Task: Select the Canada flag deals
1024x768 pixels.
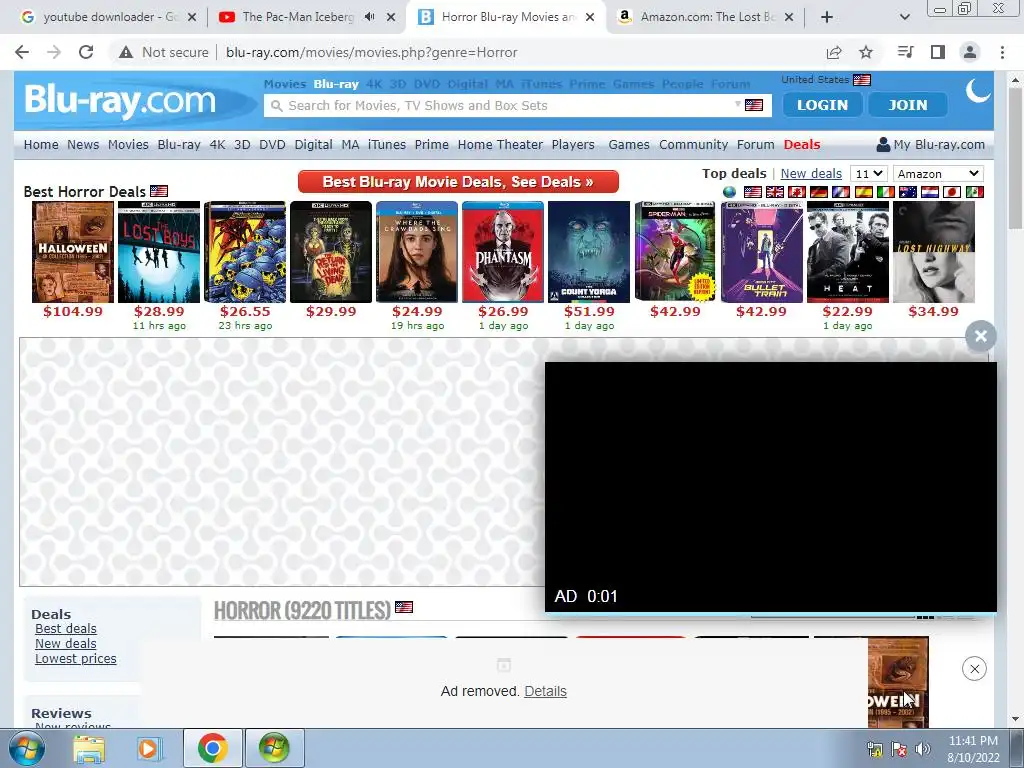Action: click(797, 192)
